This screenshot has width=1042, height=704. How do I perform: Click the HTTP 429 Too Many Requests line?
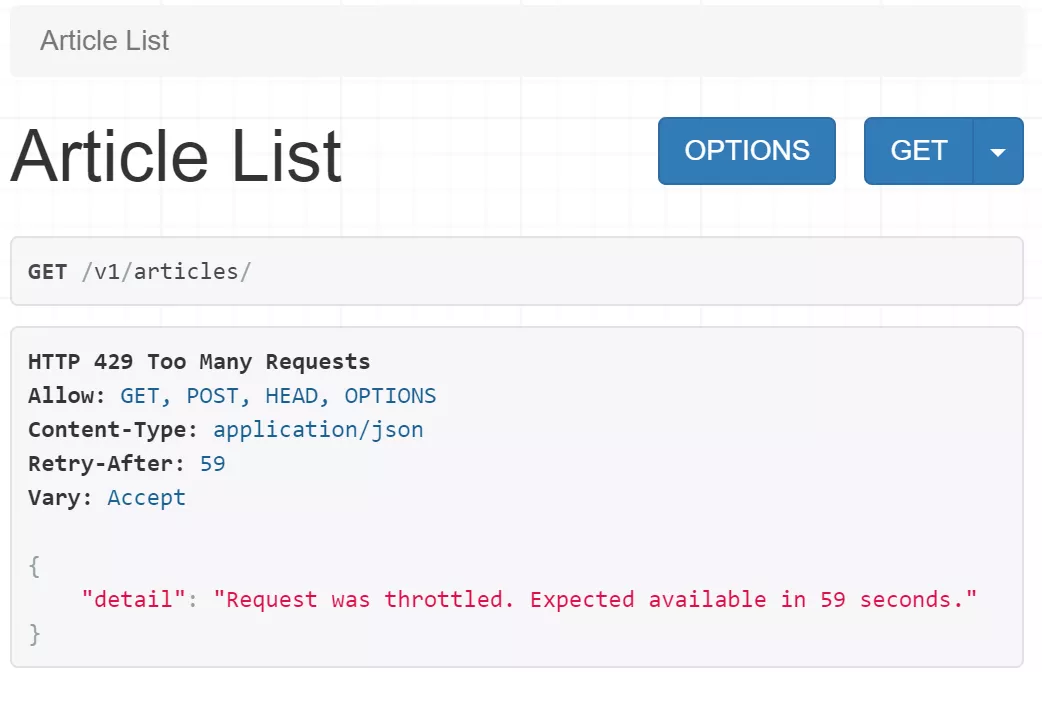click(199, 362)
